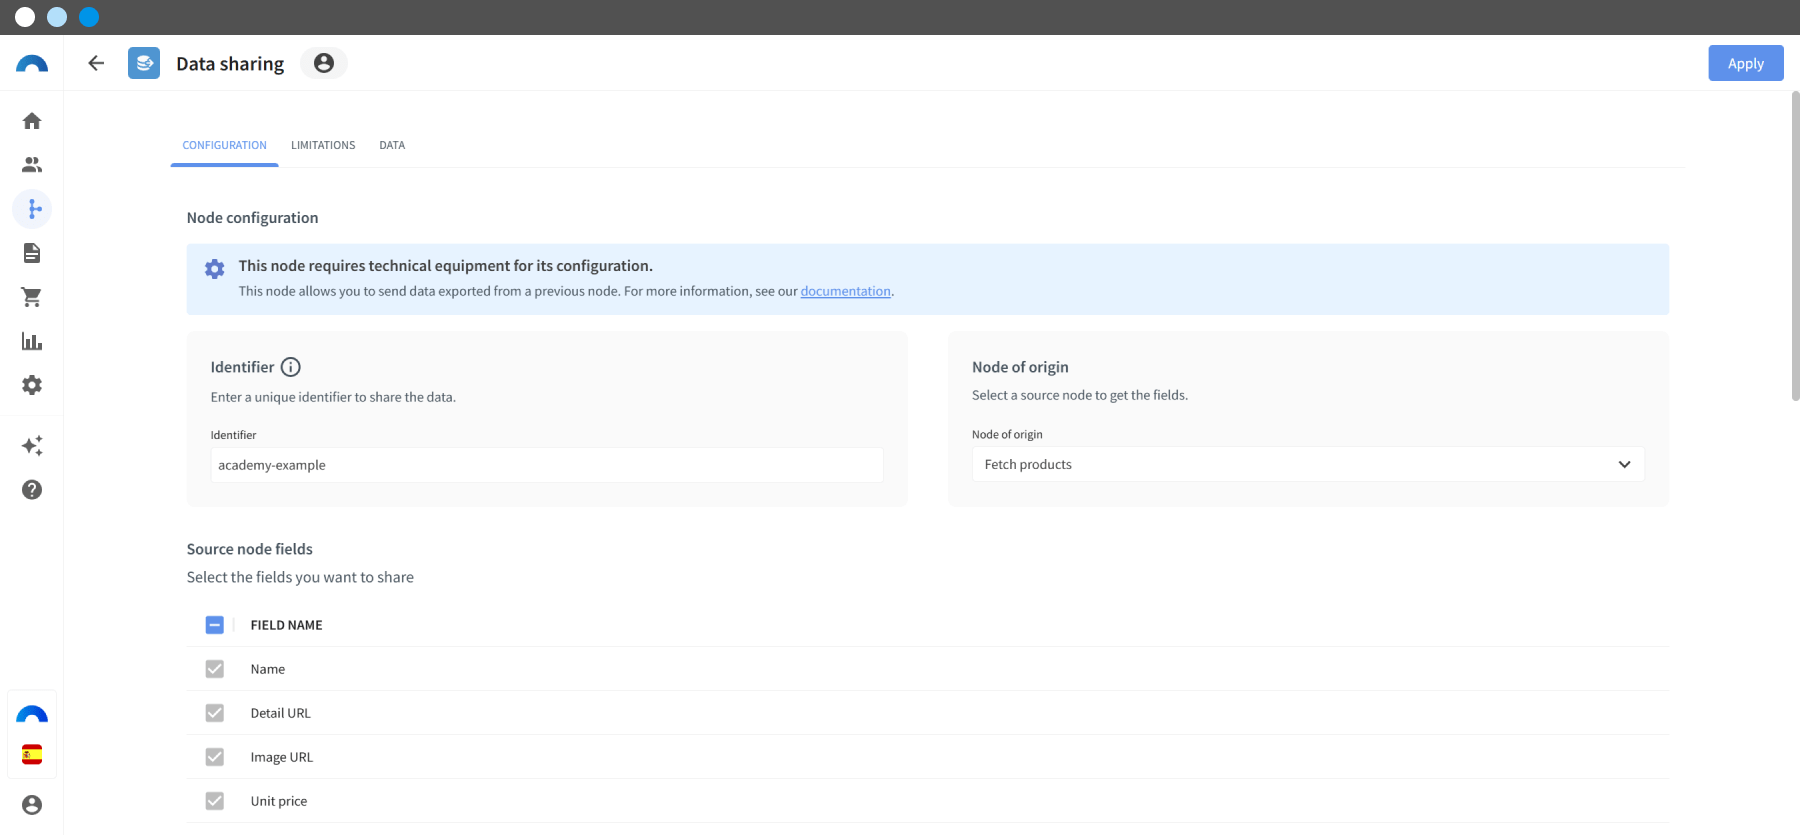This screenshot has width=1800, height=835.
Task: Open the settings gear in sidebar
Action: pos(32,385)
